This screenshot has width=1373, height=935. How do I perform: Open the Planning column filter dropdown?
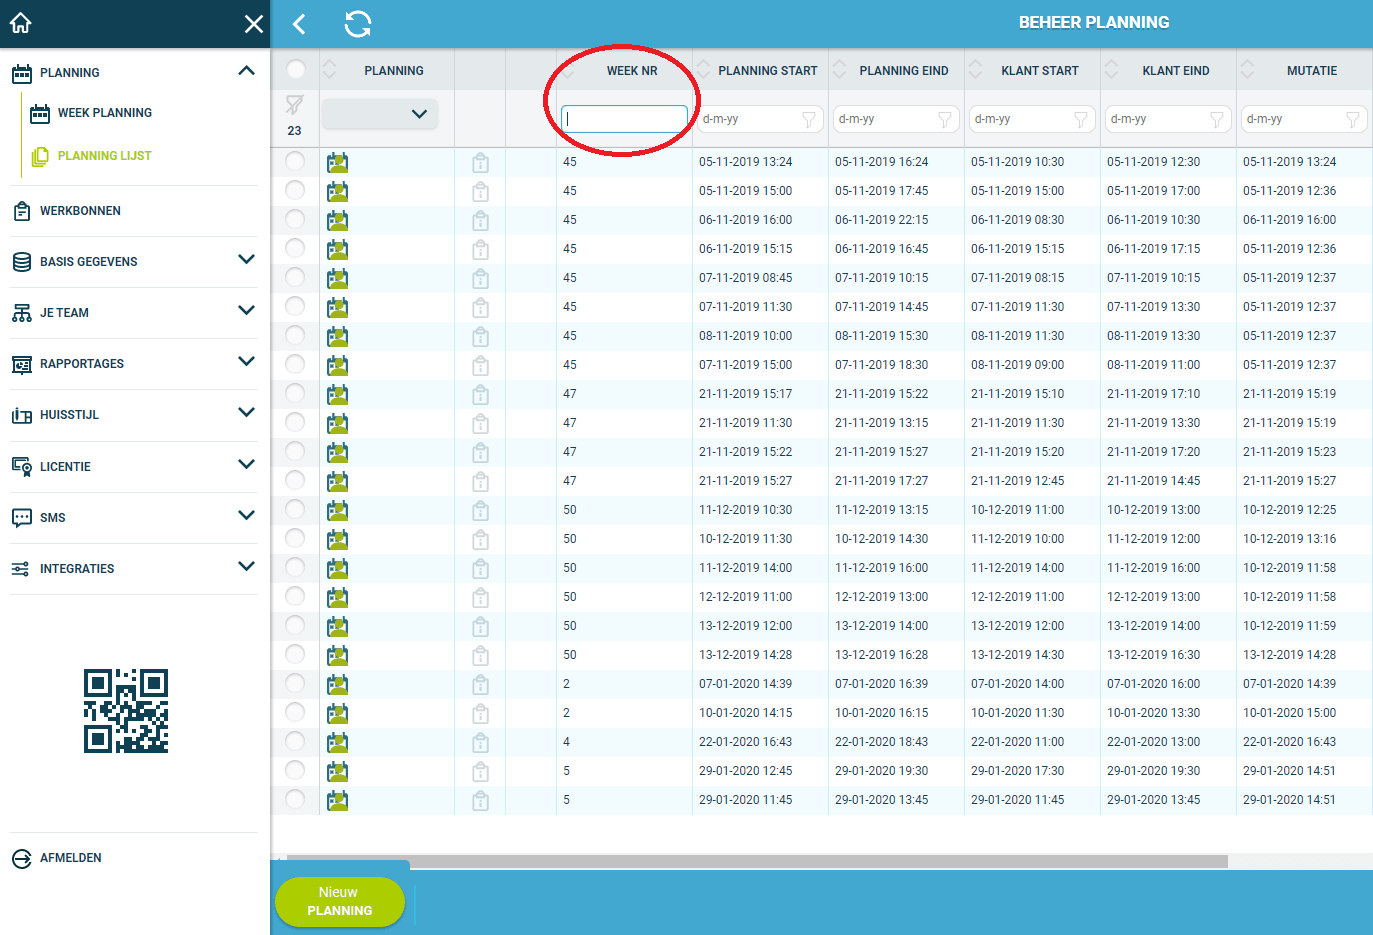[379, 114]
